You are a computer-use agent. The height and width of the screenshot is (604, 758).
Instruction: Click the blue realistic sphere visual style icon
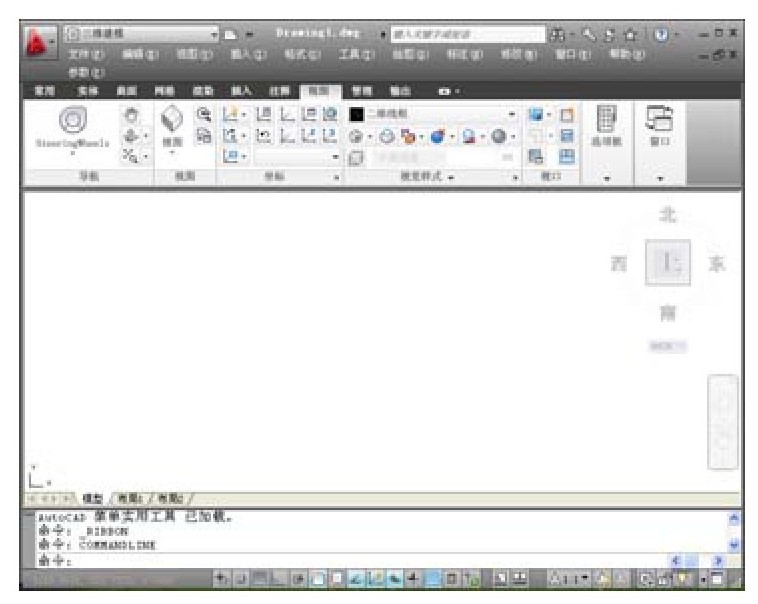[437, 137]
